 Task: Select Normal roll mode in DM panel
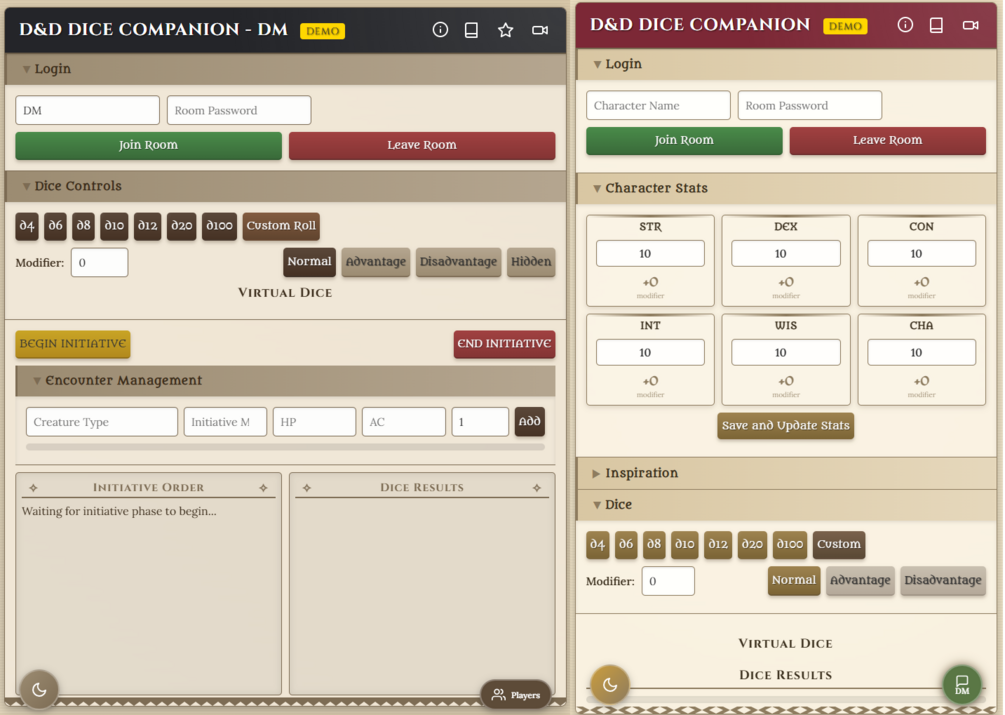pyautogui.click(x=310, y=262)
